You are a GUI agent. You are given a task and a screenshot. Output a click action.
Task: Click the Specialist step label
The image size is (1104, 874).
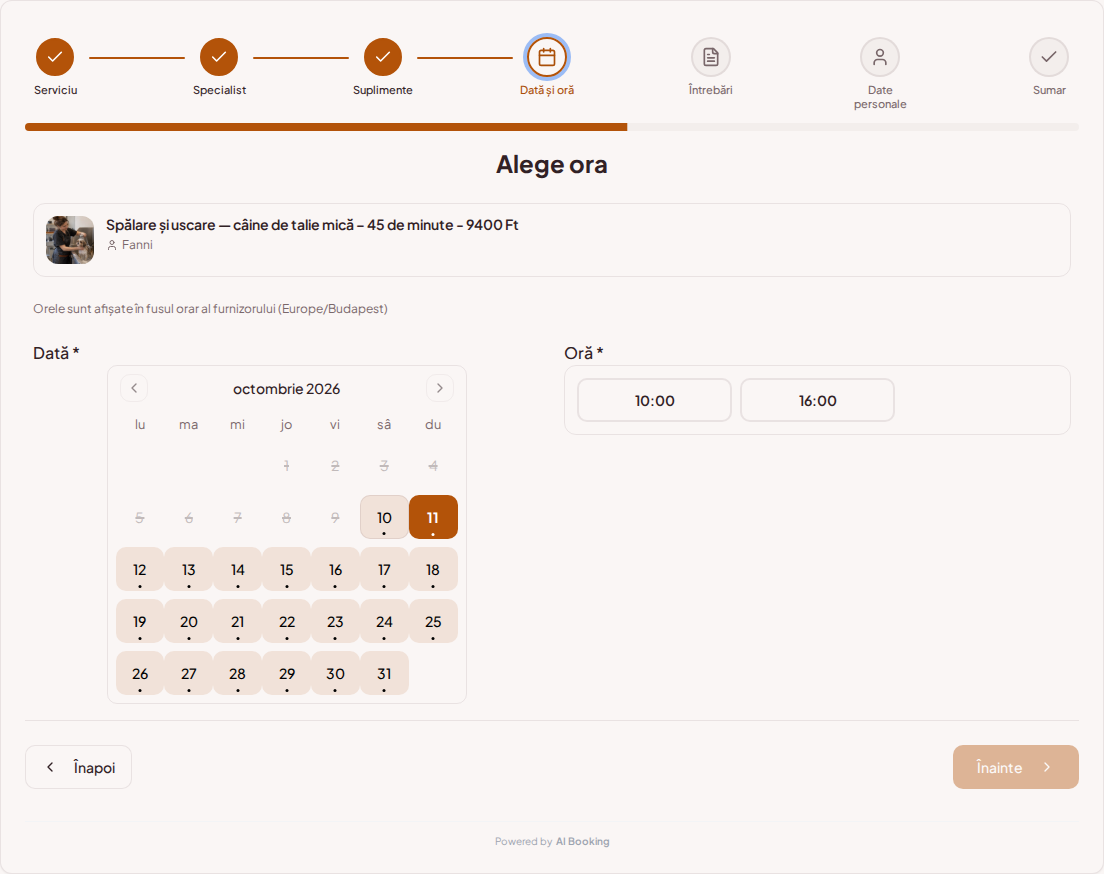point(220,90)
